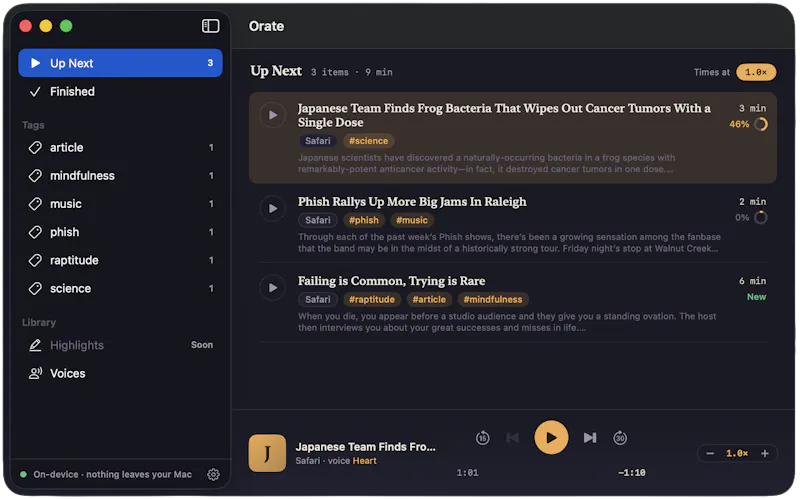Select Up Next in sidebar
The image size is (800, 499).
point(120,63)
